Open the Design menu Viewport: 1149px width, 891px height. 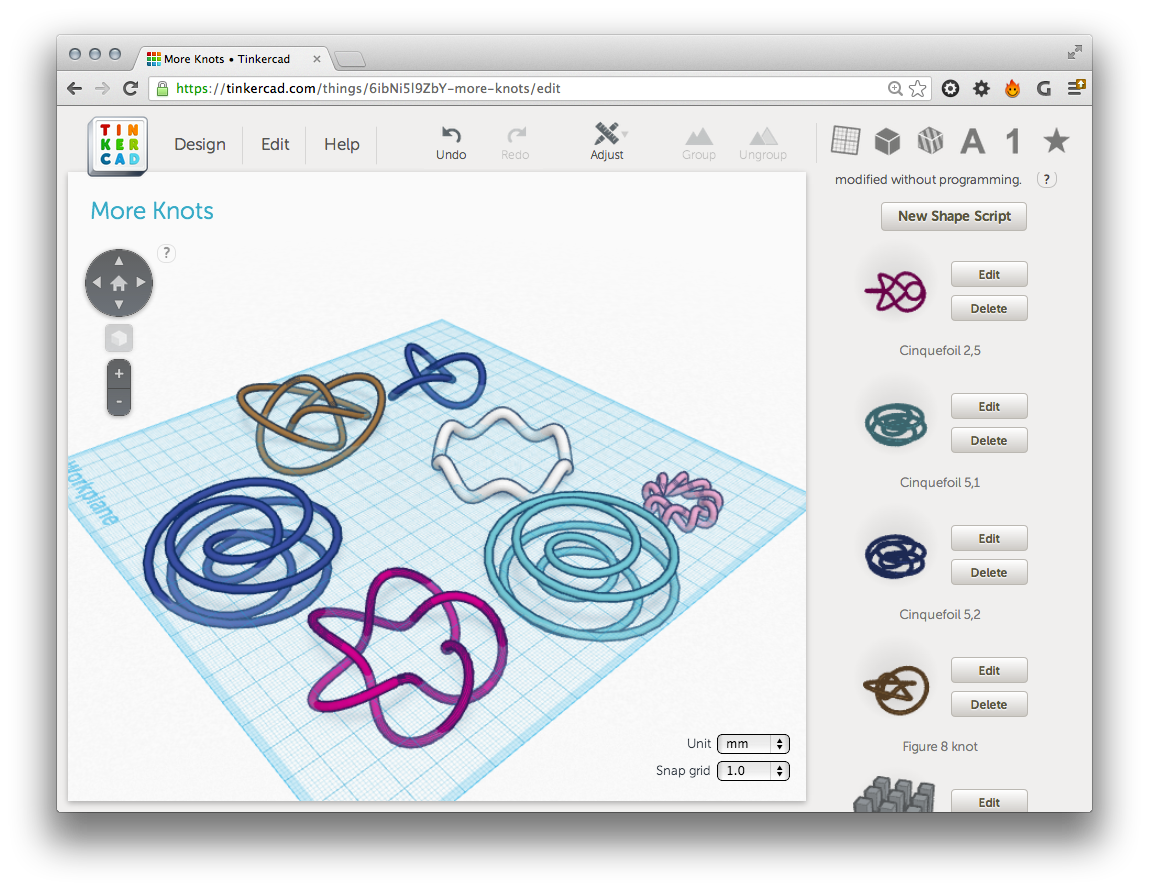pyautogui.click(x=200, y=144)
